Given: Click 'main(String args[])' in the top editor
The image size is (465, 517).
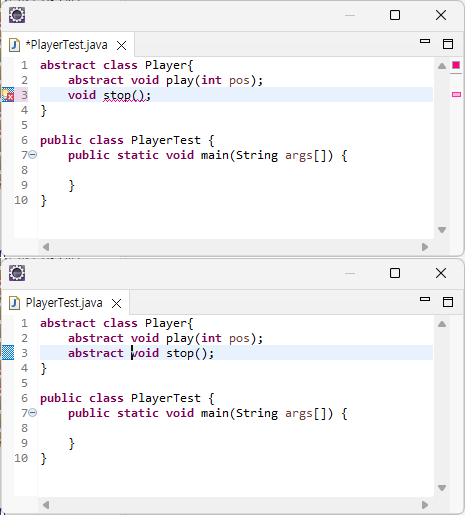Looking at the screenshot, I should [x=267, y=156].
